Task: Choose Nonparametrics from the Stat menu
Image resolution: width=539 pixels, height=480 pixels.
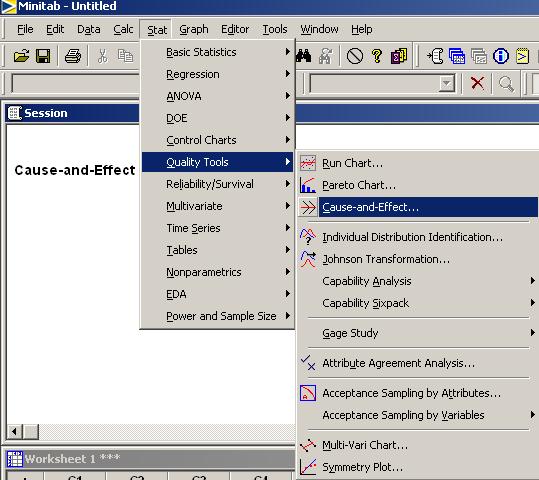Action: [x=218, y=272]
